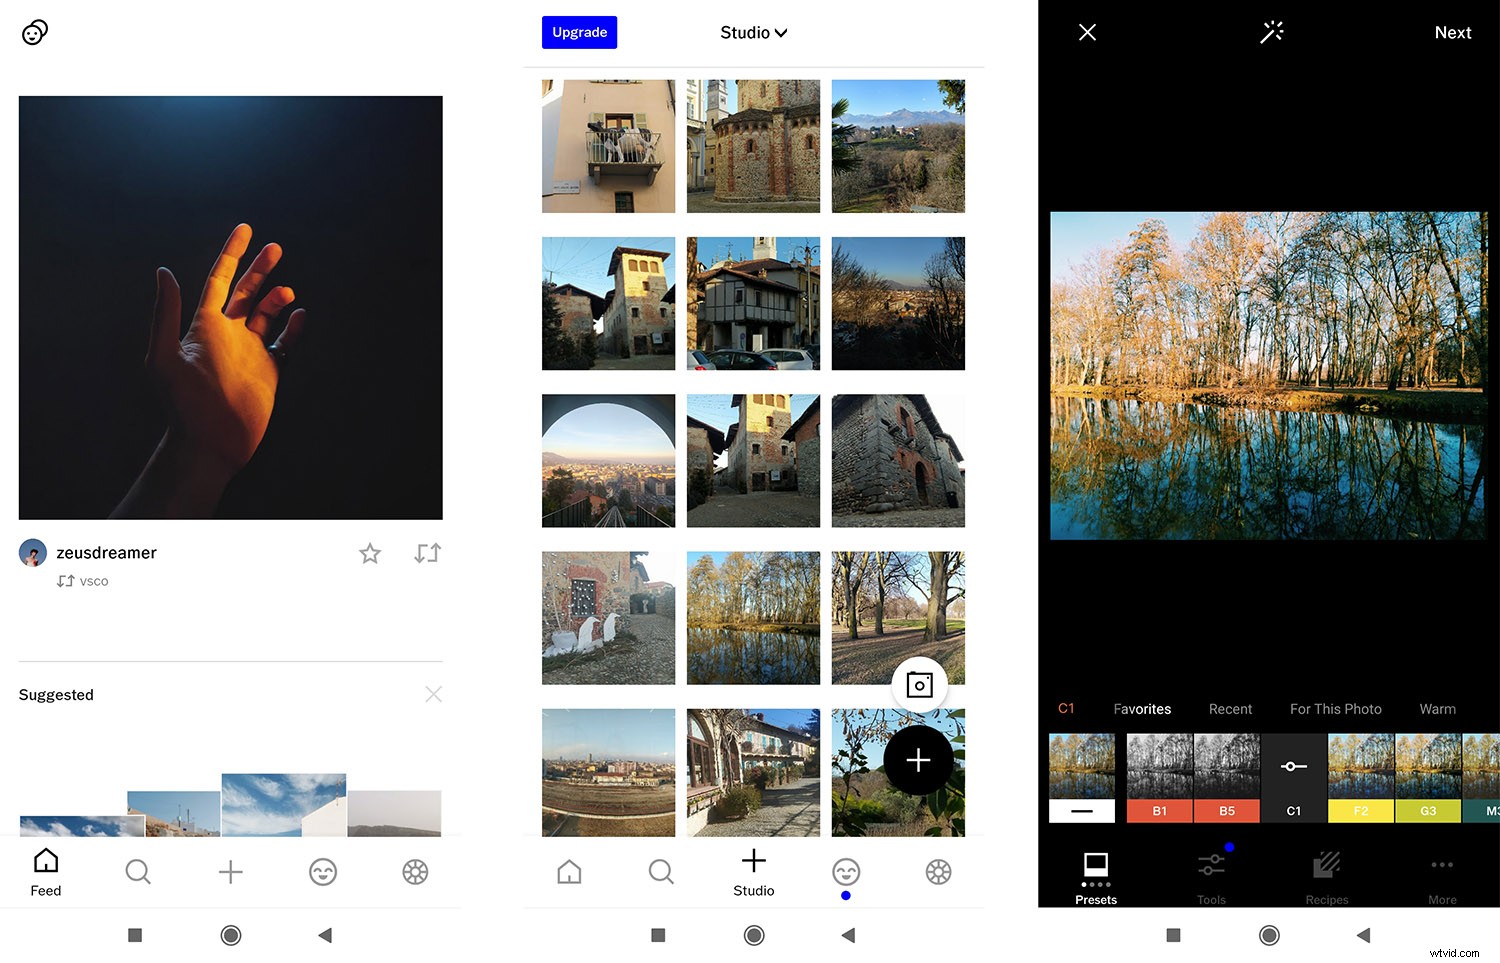1500x963 pixels.
Task: Dismiss the Suggested section with the X
Action: pos(434,693)
